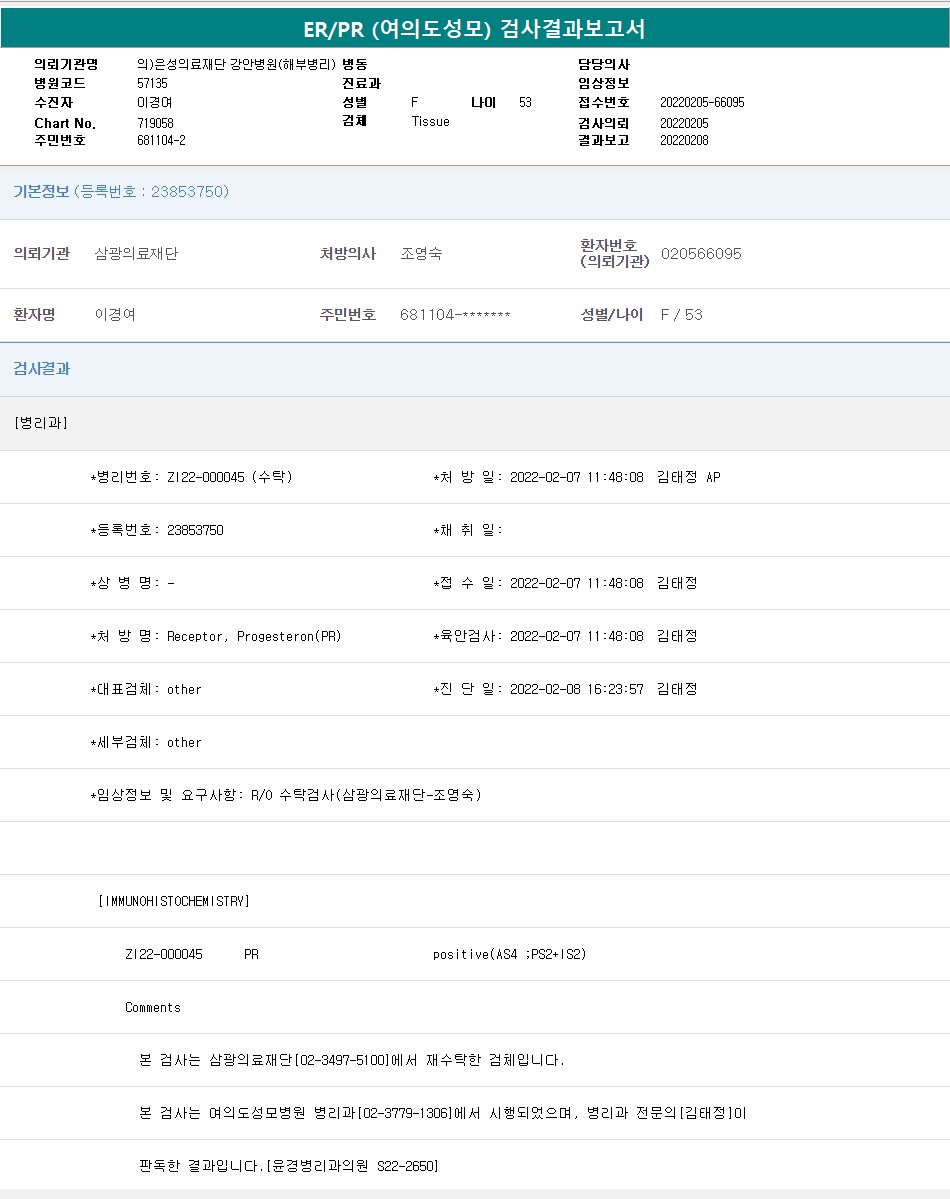Click the 검사의뢰 date 20220205
Image resolution: width=950 pixels, height=1199 pixels.
pos(684,123)
